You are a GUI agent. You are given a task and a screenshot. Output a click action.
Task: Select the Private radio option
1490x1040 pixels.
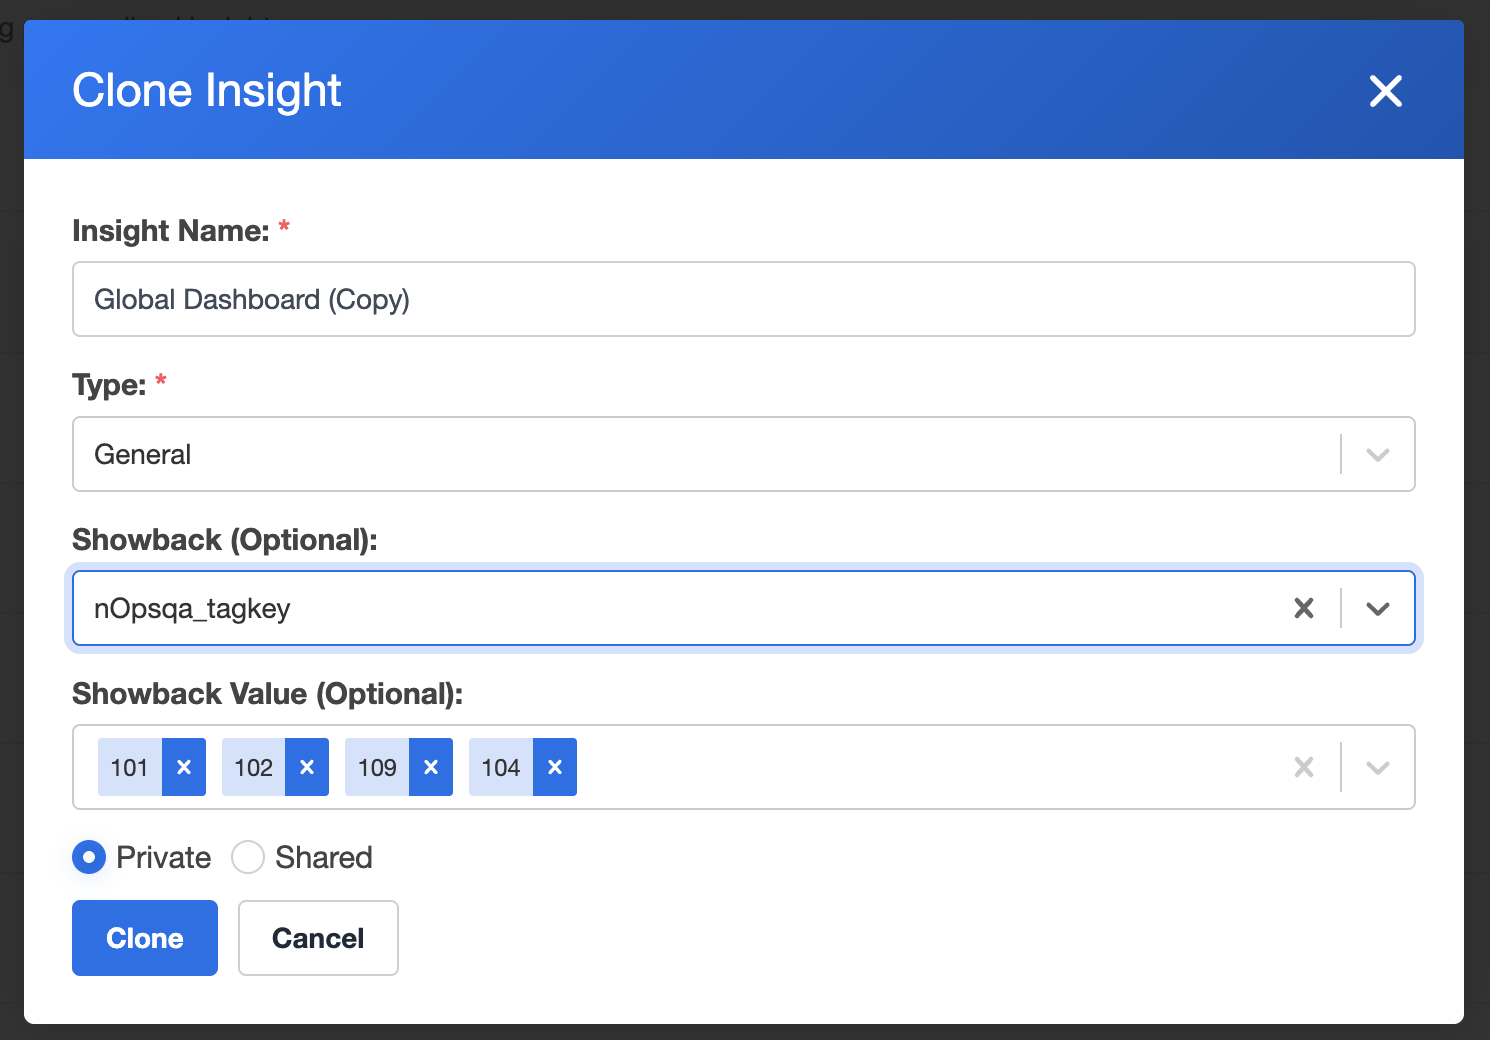click(89, 857)
